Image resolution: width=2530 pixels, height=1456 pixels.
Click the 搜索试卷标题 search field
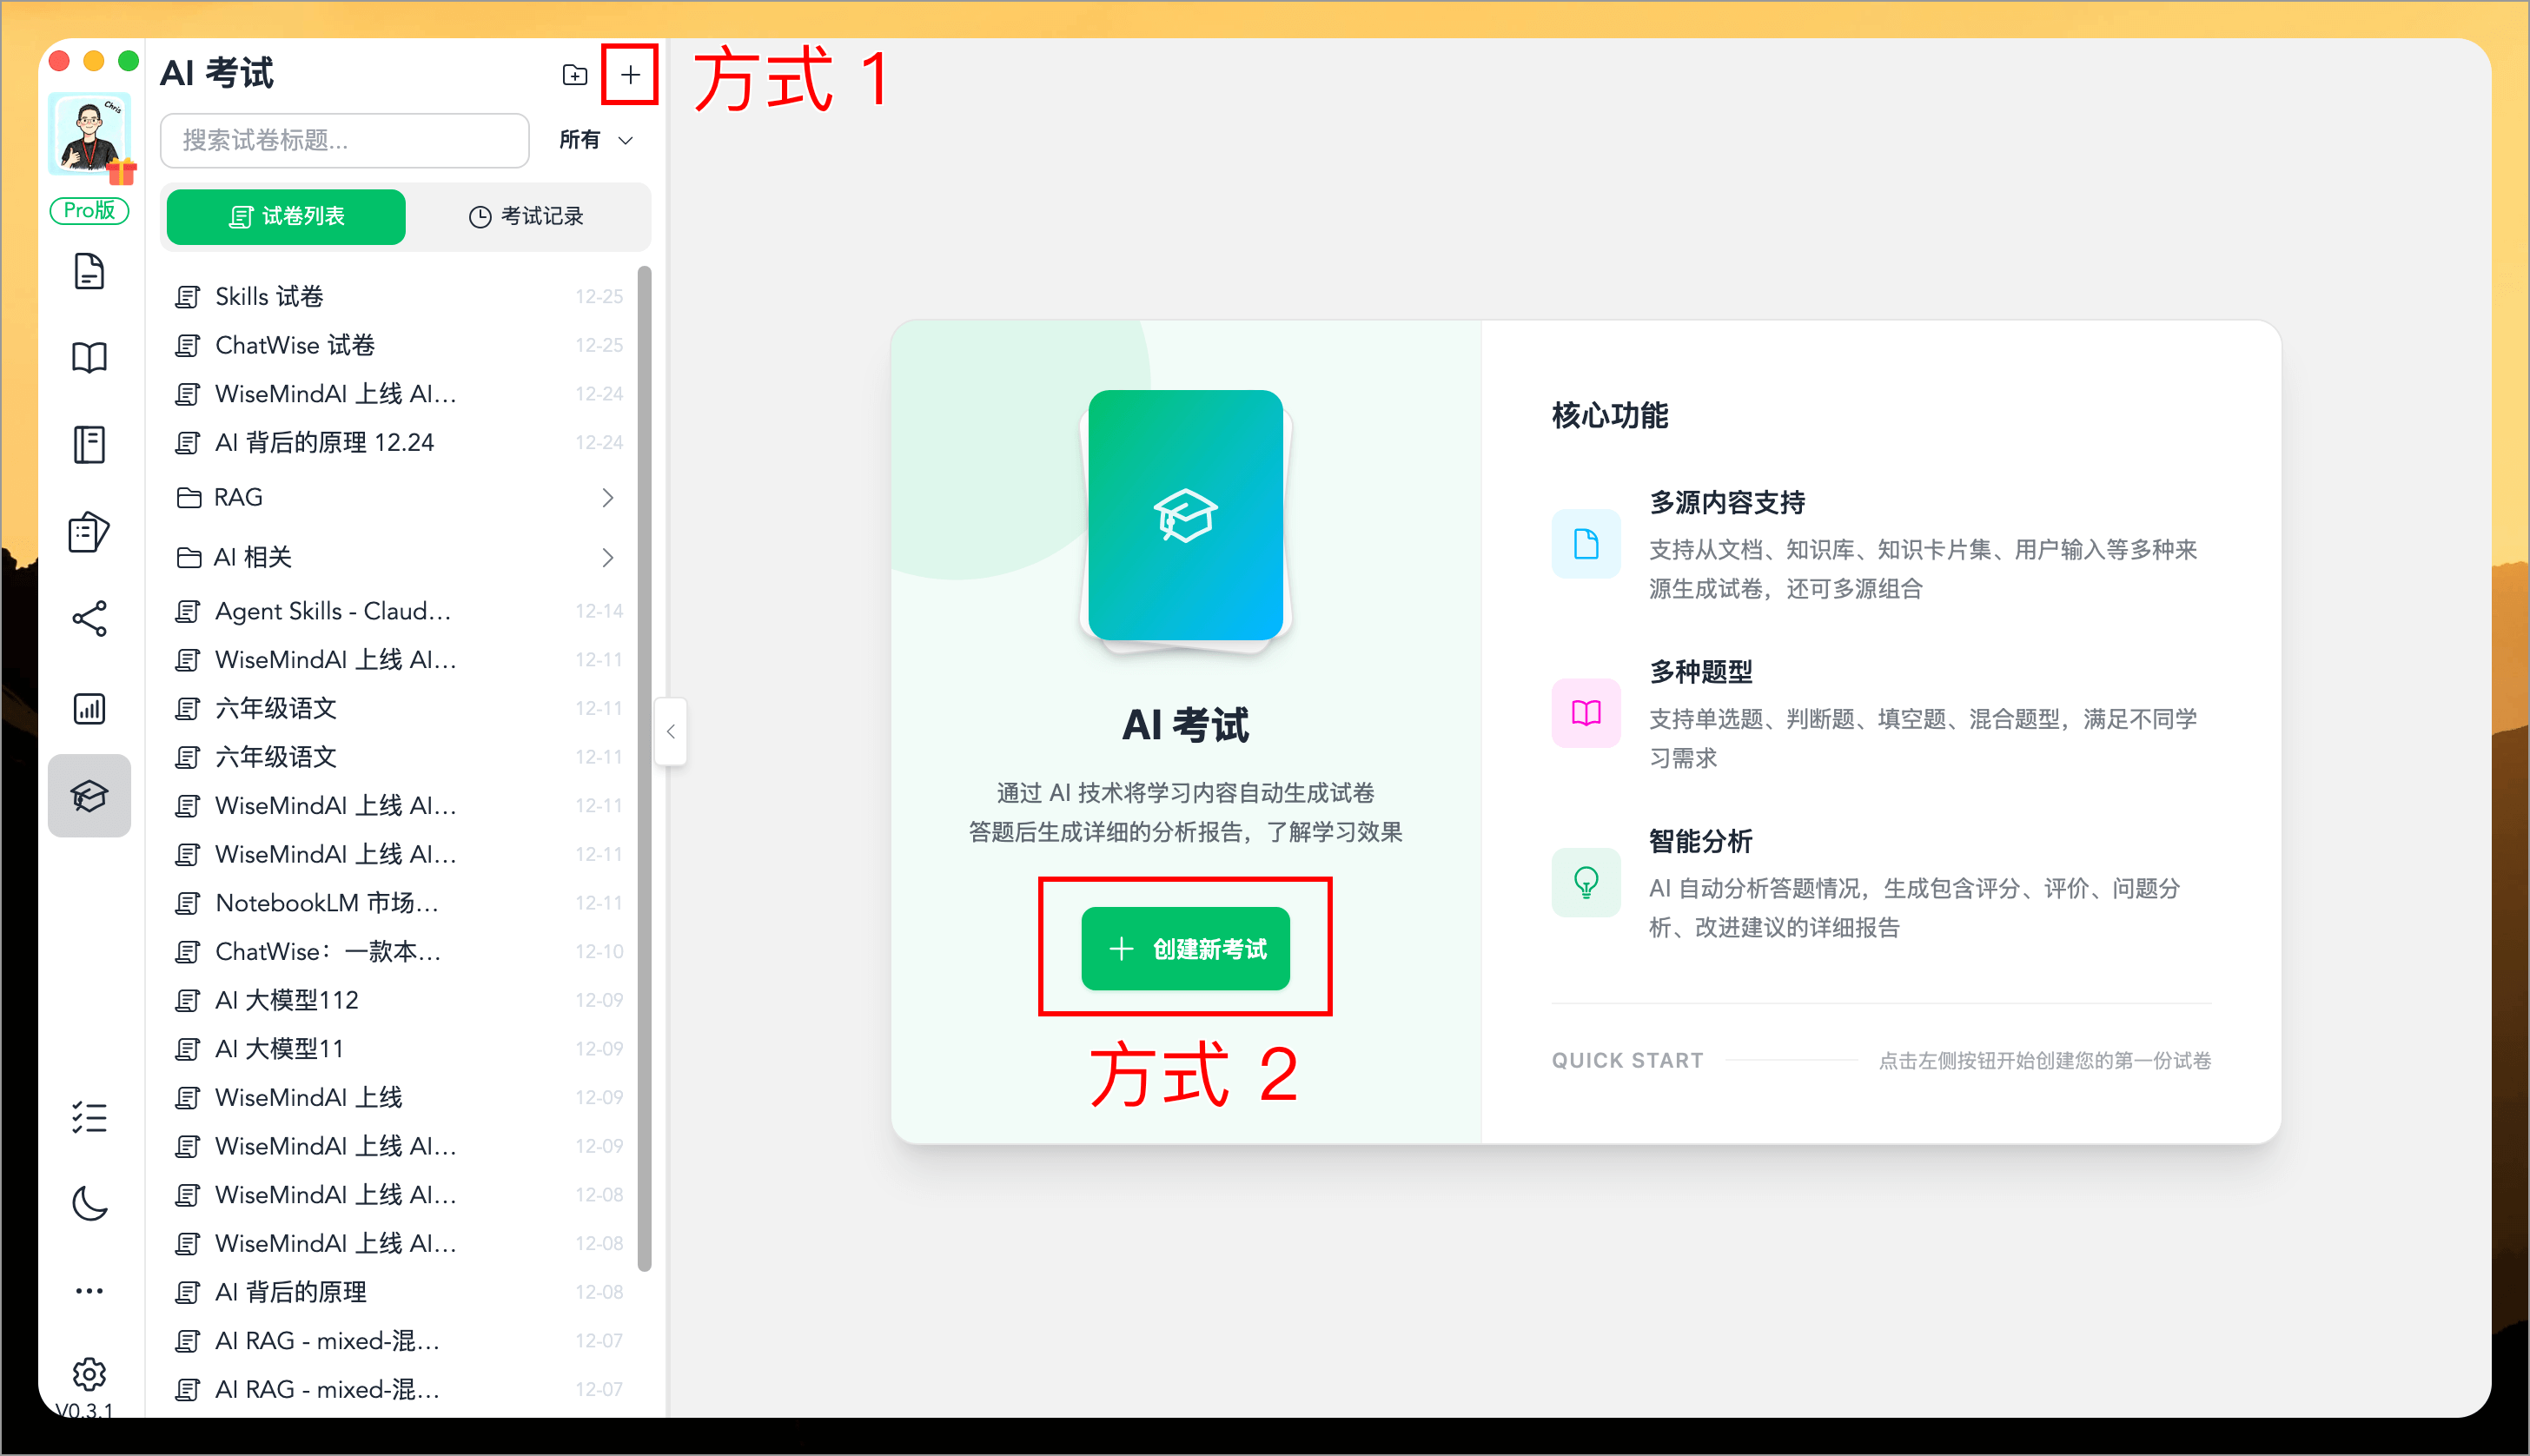coord(344,140)
